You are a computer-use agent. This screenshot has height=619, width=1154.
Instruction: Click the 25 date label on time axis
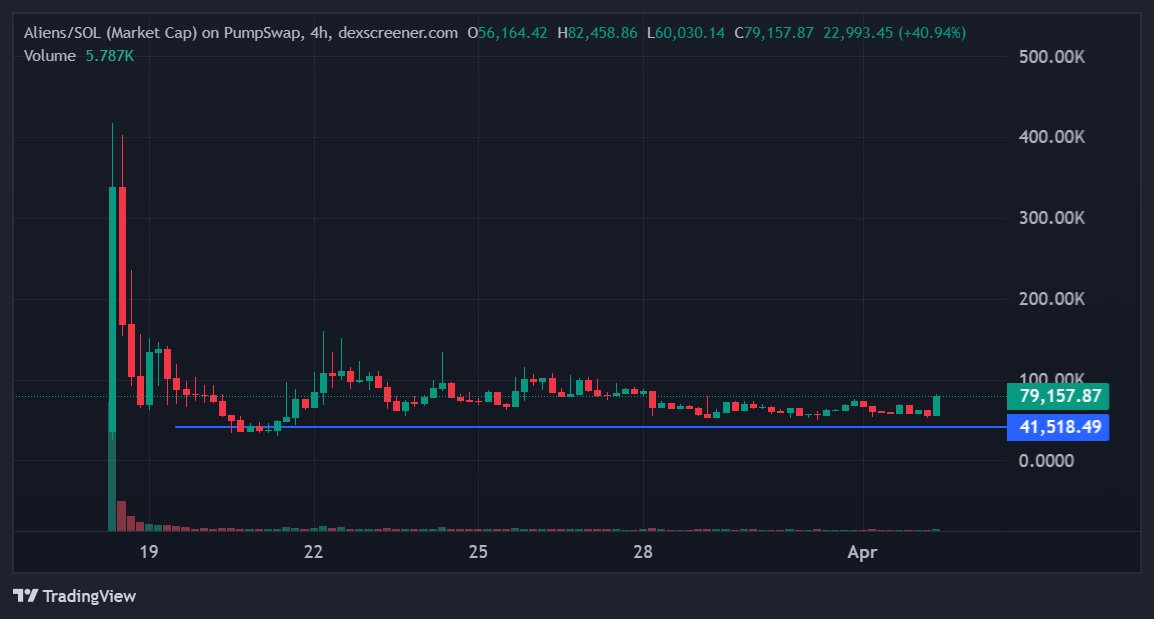coord(478,552)
